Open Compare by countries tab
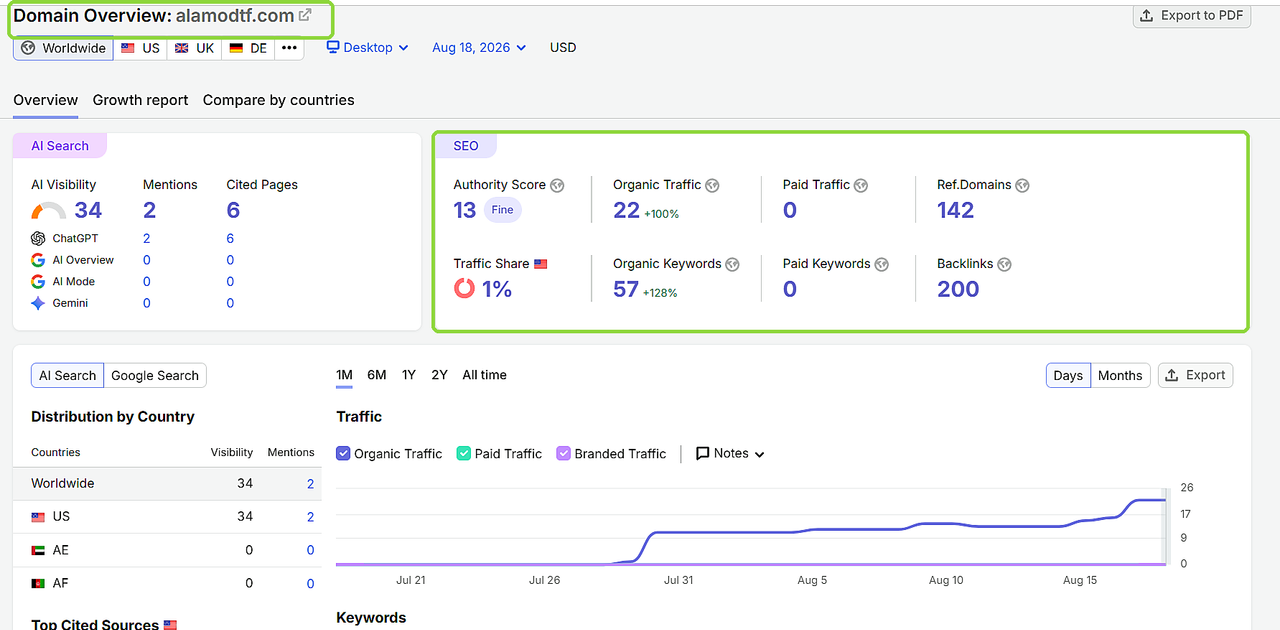 [279, 100]
